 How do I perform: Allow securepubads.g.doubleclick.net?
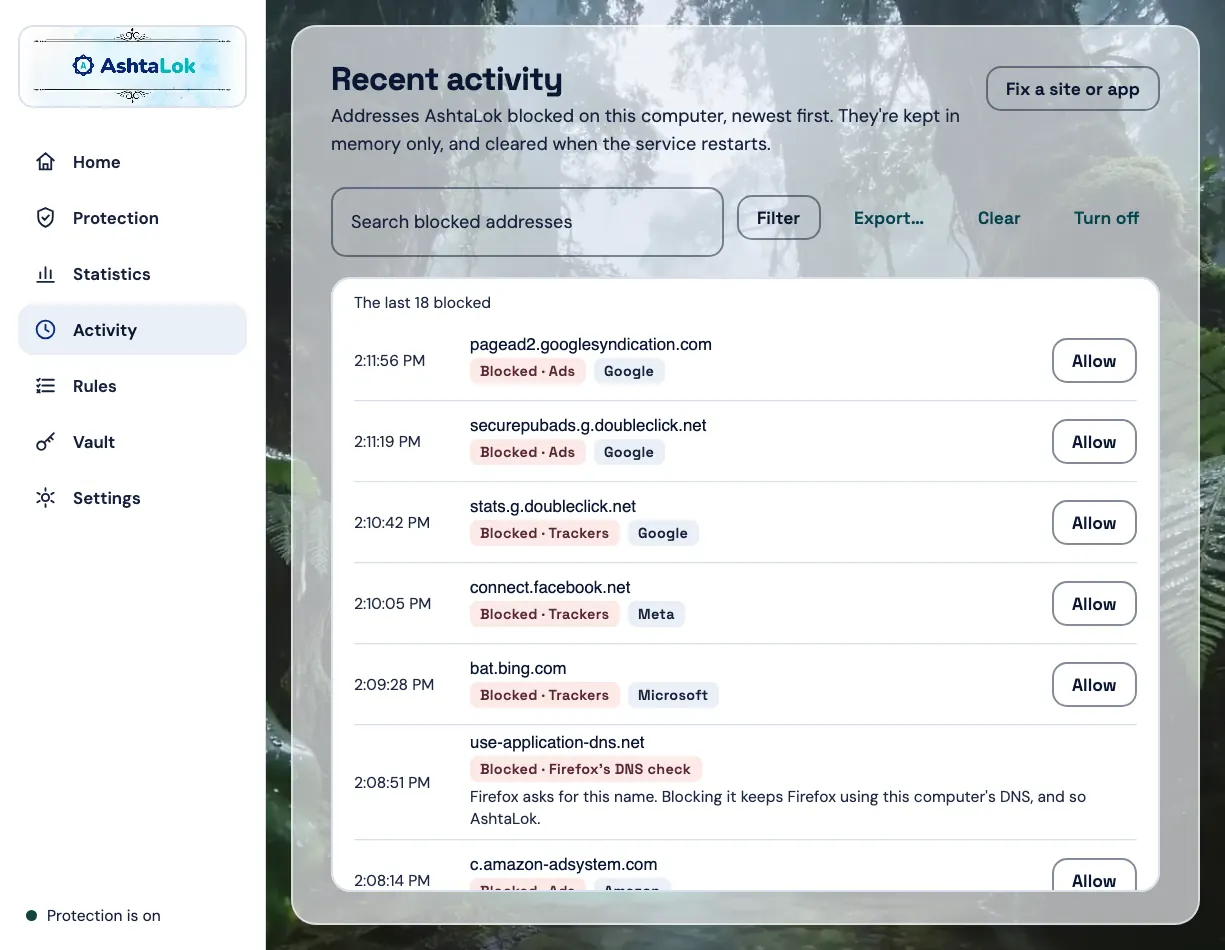tap(1094, 442)
